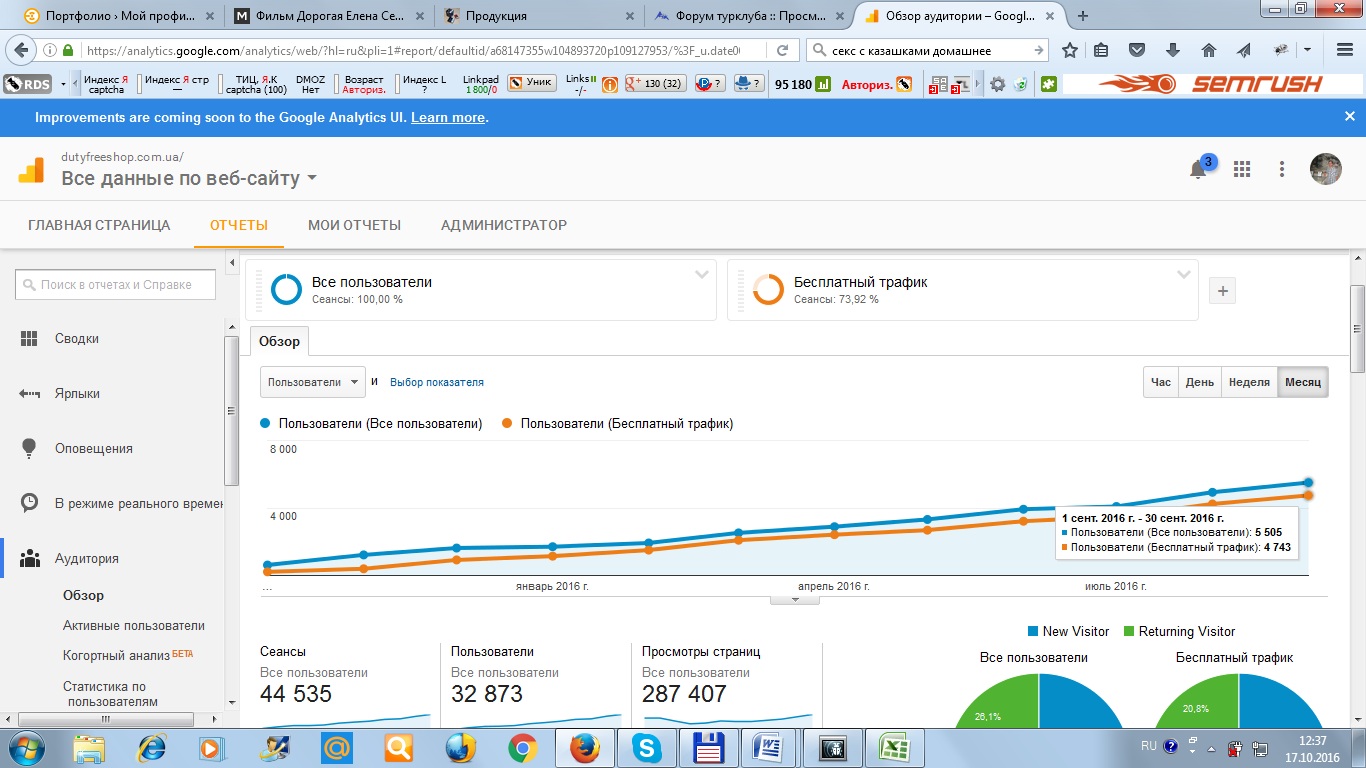Image resolution: width=1366 pixels, height=768 pixels.
Task: Open the Пользователи metric dropdown
Action: click(x=313, y=382)
